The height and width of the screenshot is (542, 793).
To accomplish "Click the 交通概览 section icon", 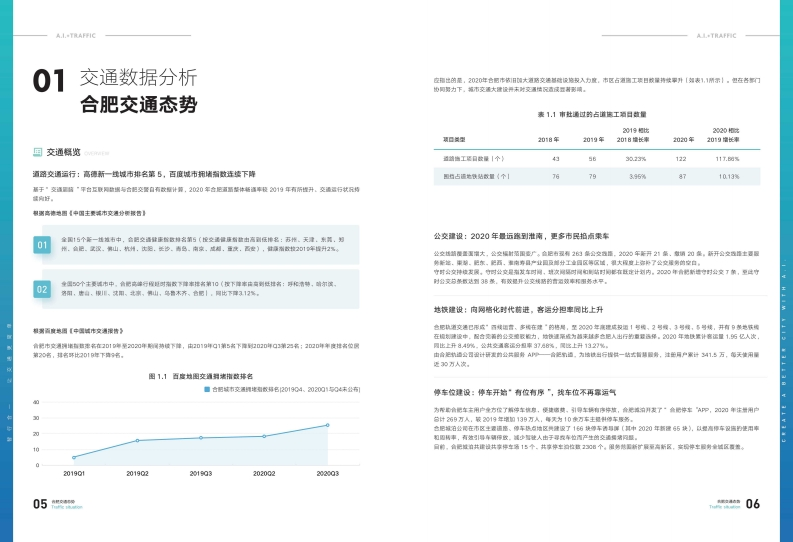I will (x=37, y=152).
